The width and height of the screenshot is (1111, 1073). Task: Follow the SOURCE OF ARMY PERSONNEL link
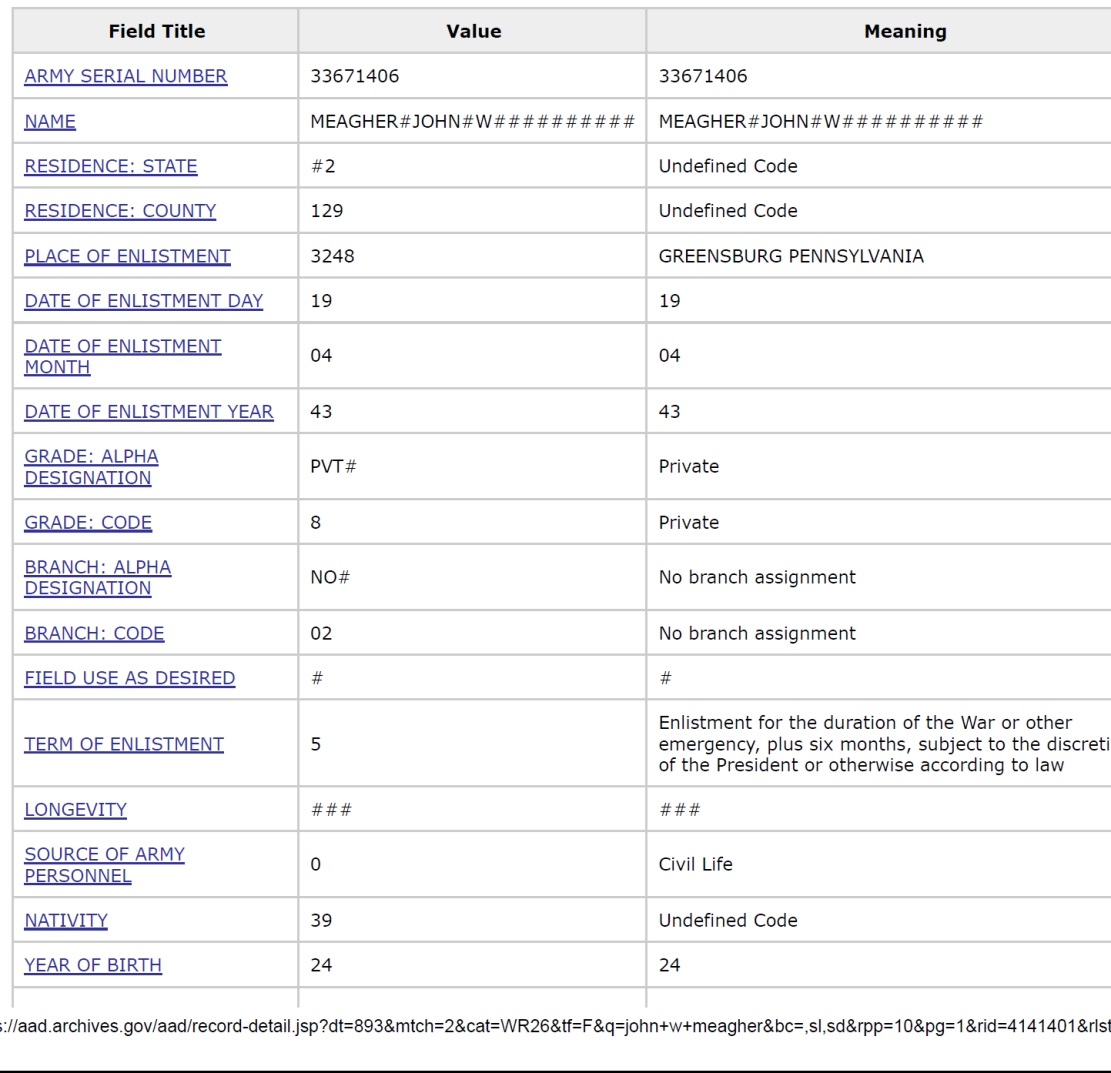[x=105, y=865]
